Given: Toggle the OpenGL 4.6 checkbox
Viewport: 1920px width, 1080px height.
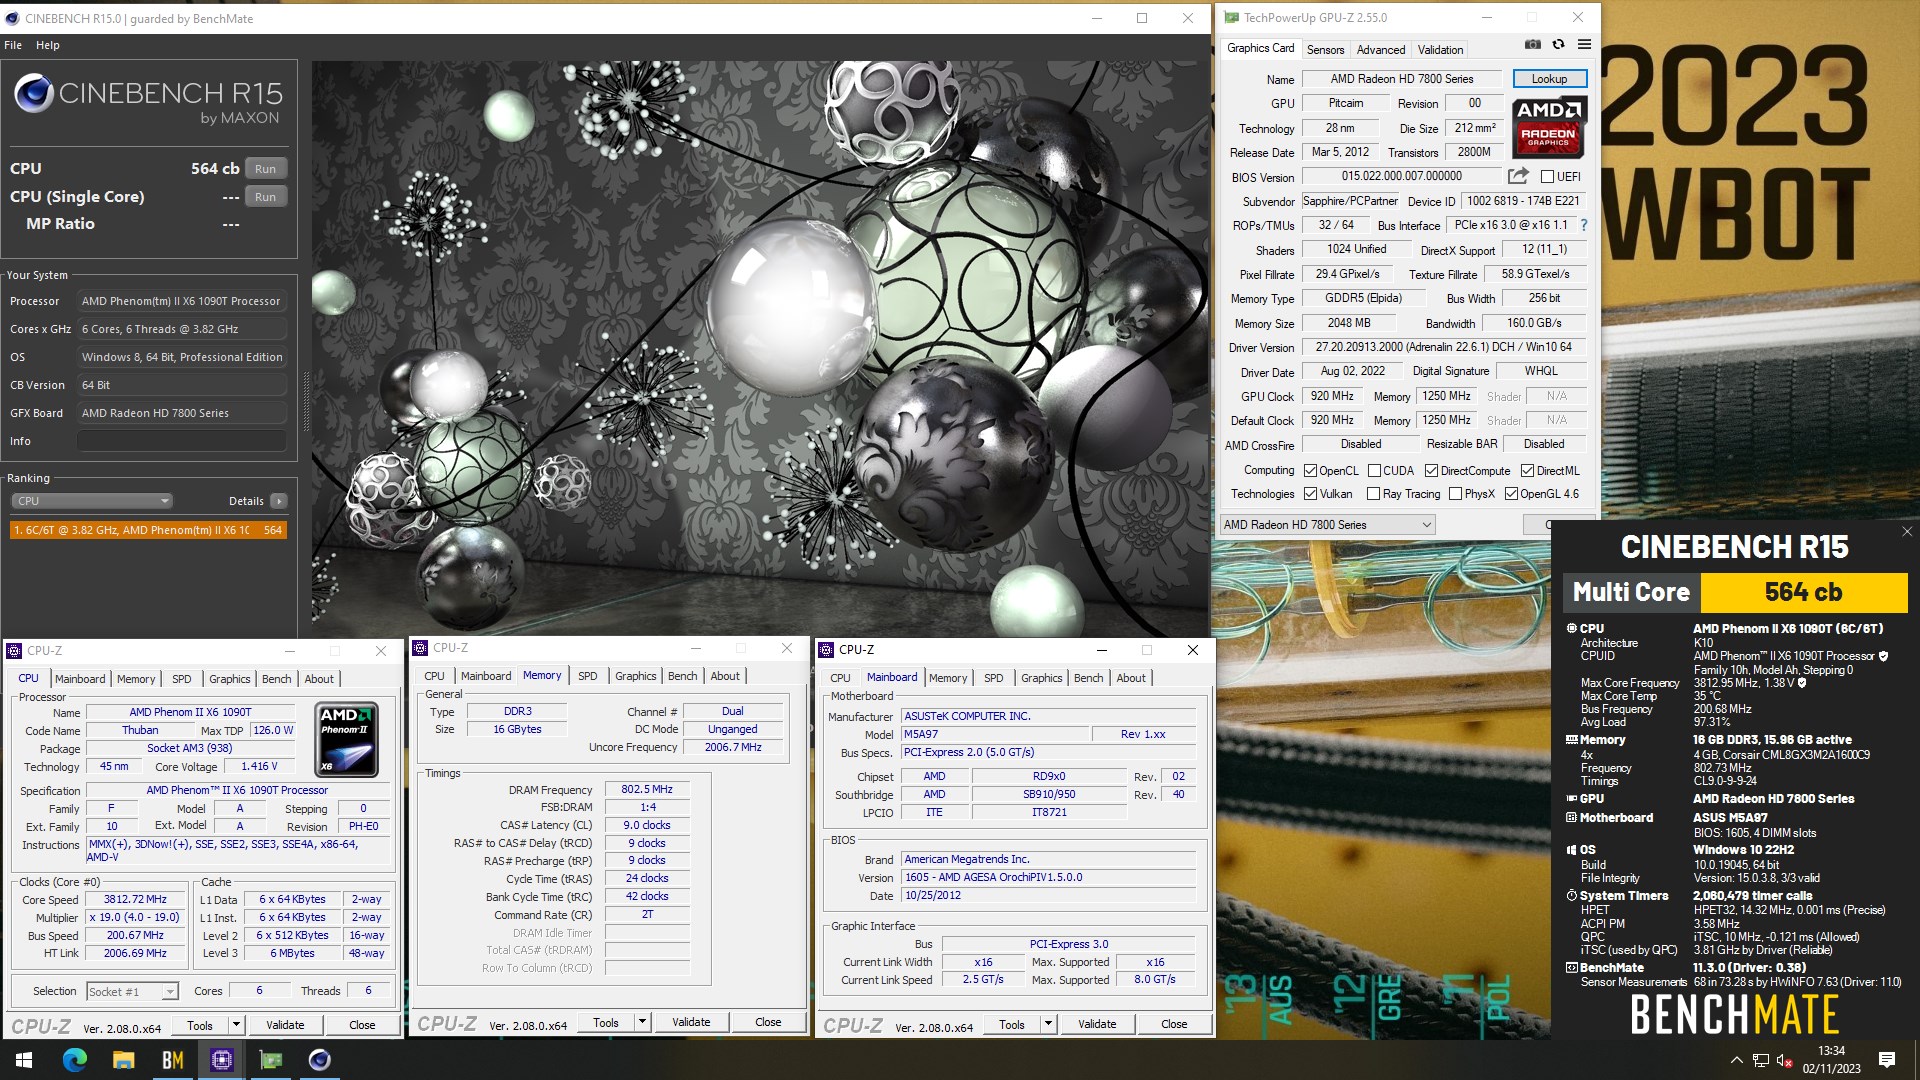Looking at the screenshot, I should pyautogui.click(x=1511, y=494).
